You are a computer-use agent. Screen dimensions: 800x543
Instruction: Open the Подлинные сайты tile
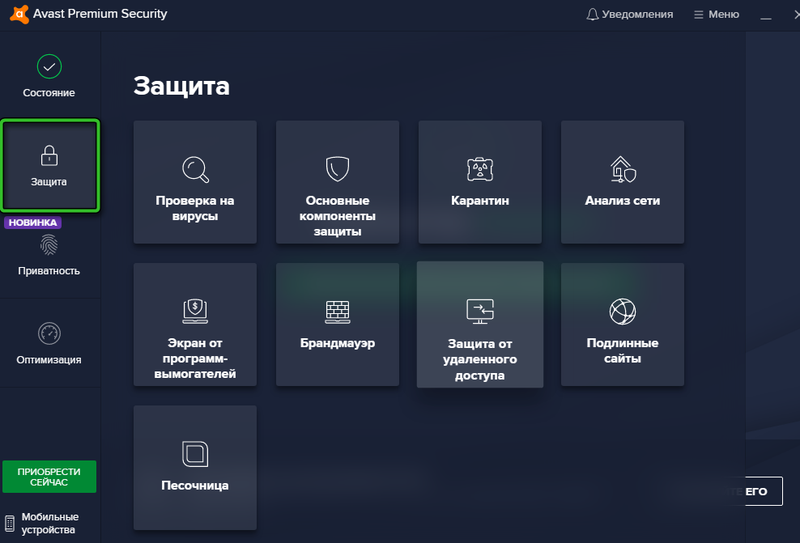pyautogui.click(x=622, y=325)
